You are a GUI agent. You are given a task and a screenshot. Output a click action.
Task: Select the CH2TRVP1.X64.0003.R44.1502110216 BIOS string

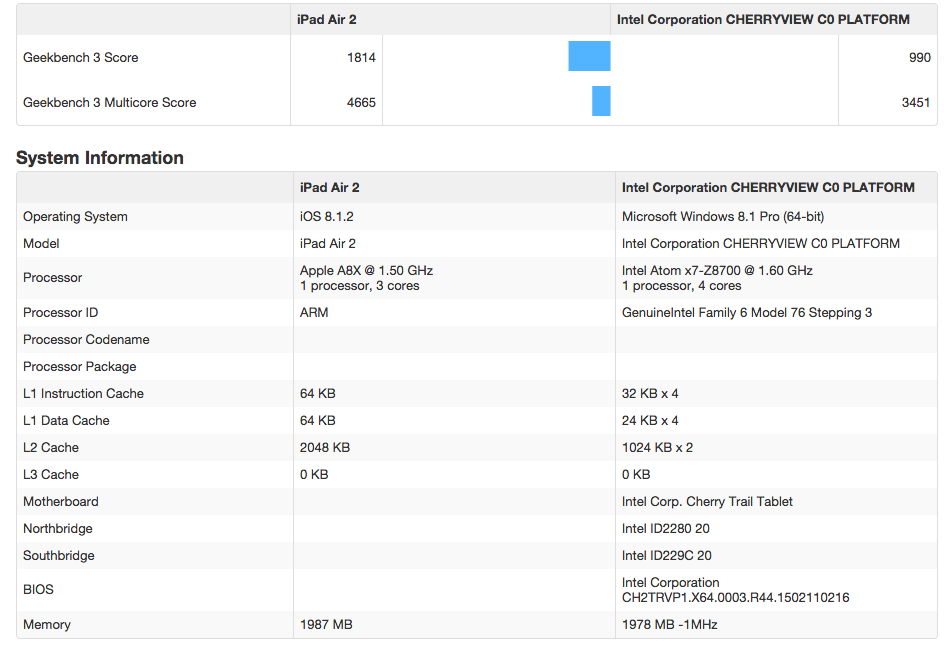(x=736, y=598)
